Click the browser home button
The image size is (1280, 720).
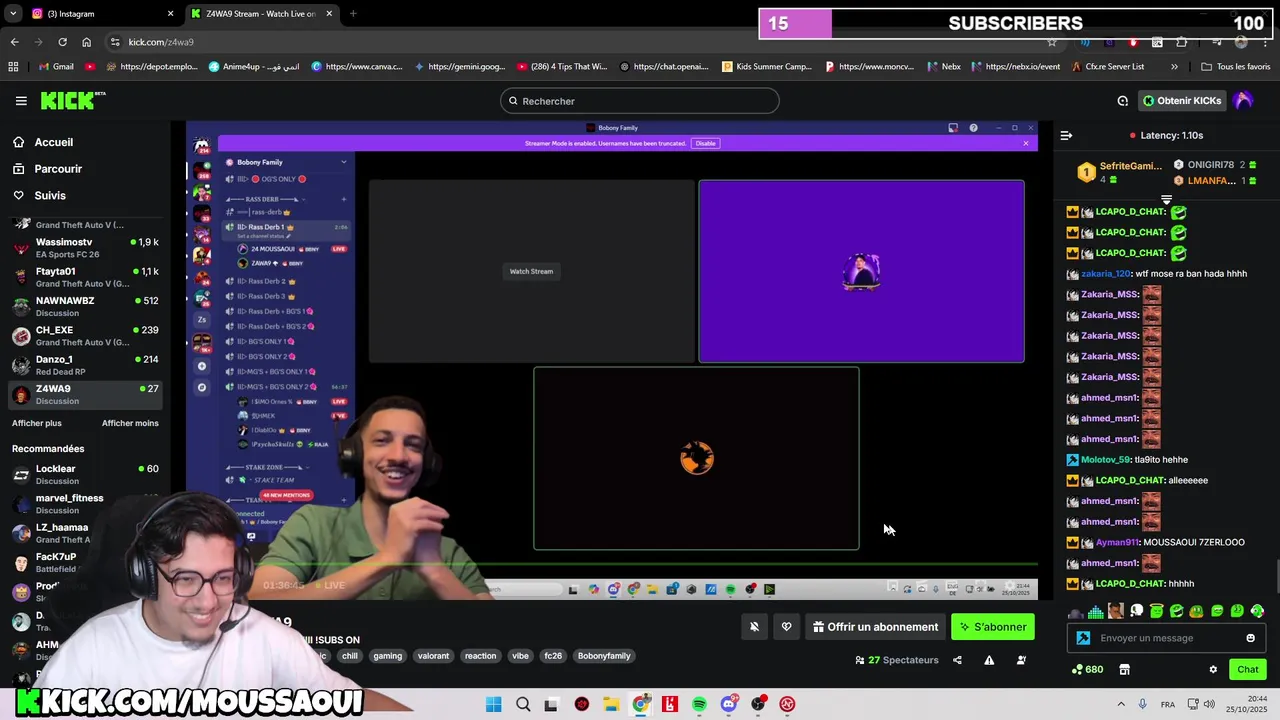pos(87,42)
